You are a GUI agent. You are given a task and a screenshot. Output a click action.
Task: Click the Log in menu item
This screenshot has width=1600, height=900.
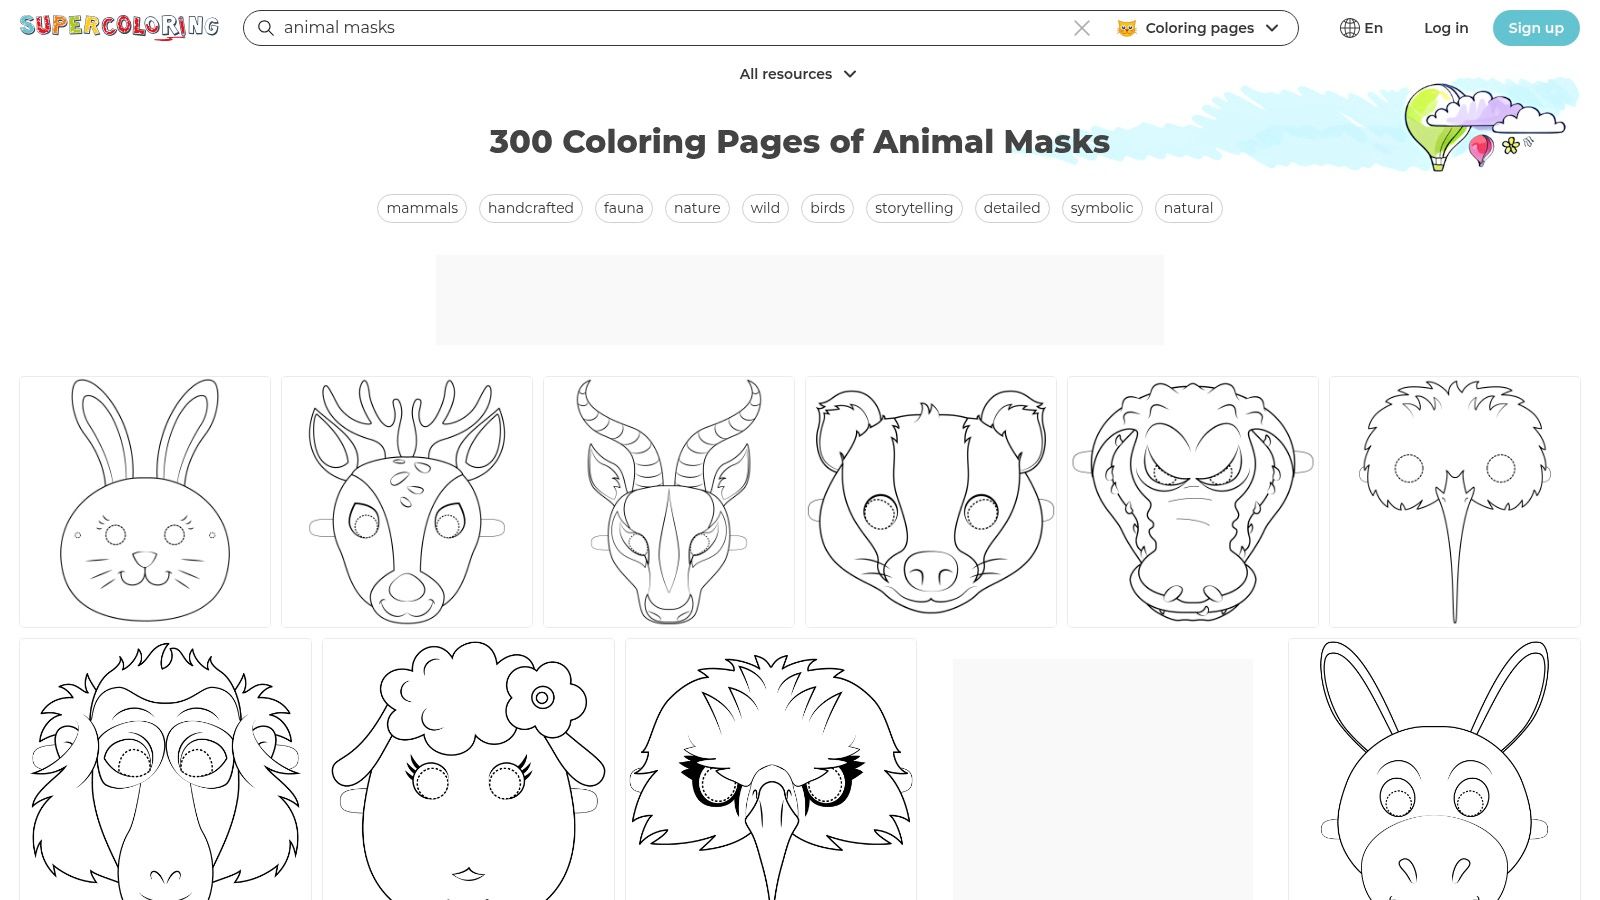tap(1445, 28)
